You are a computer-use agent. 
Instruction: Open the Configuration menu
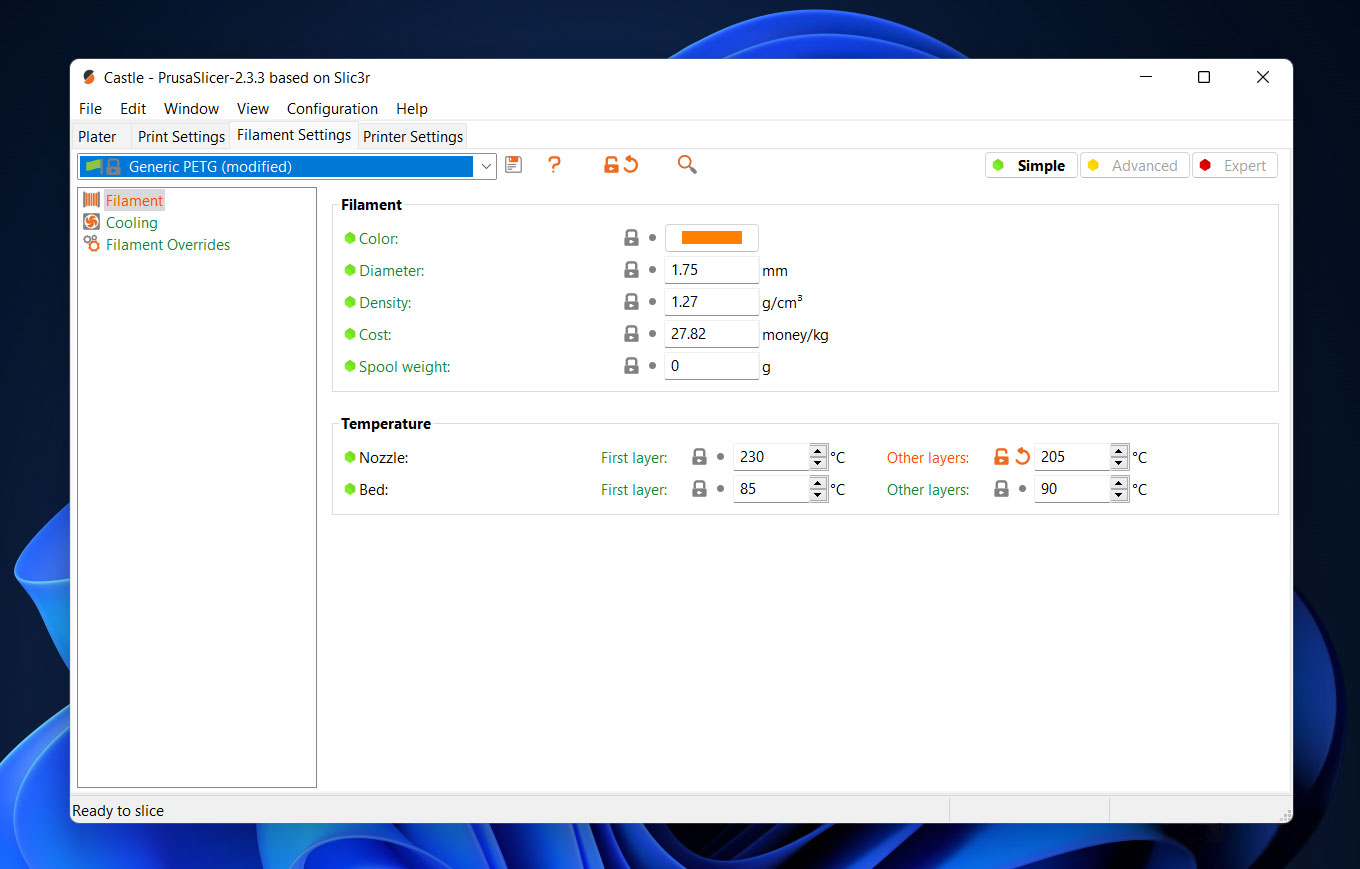(x=332, y=109)
